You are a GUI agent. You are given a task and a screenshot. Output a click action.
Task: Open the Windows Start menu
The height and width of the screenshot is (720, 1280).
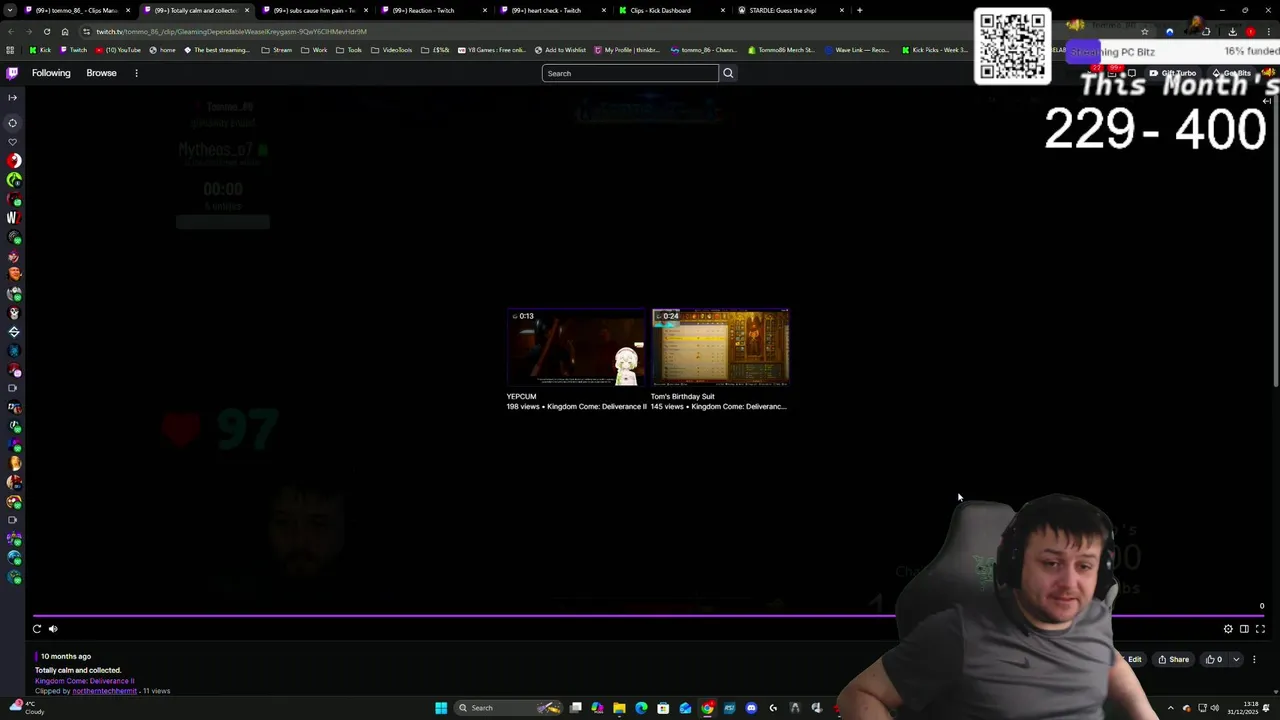tap(441, 708)
